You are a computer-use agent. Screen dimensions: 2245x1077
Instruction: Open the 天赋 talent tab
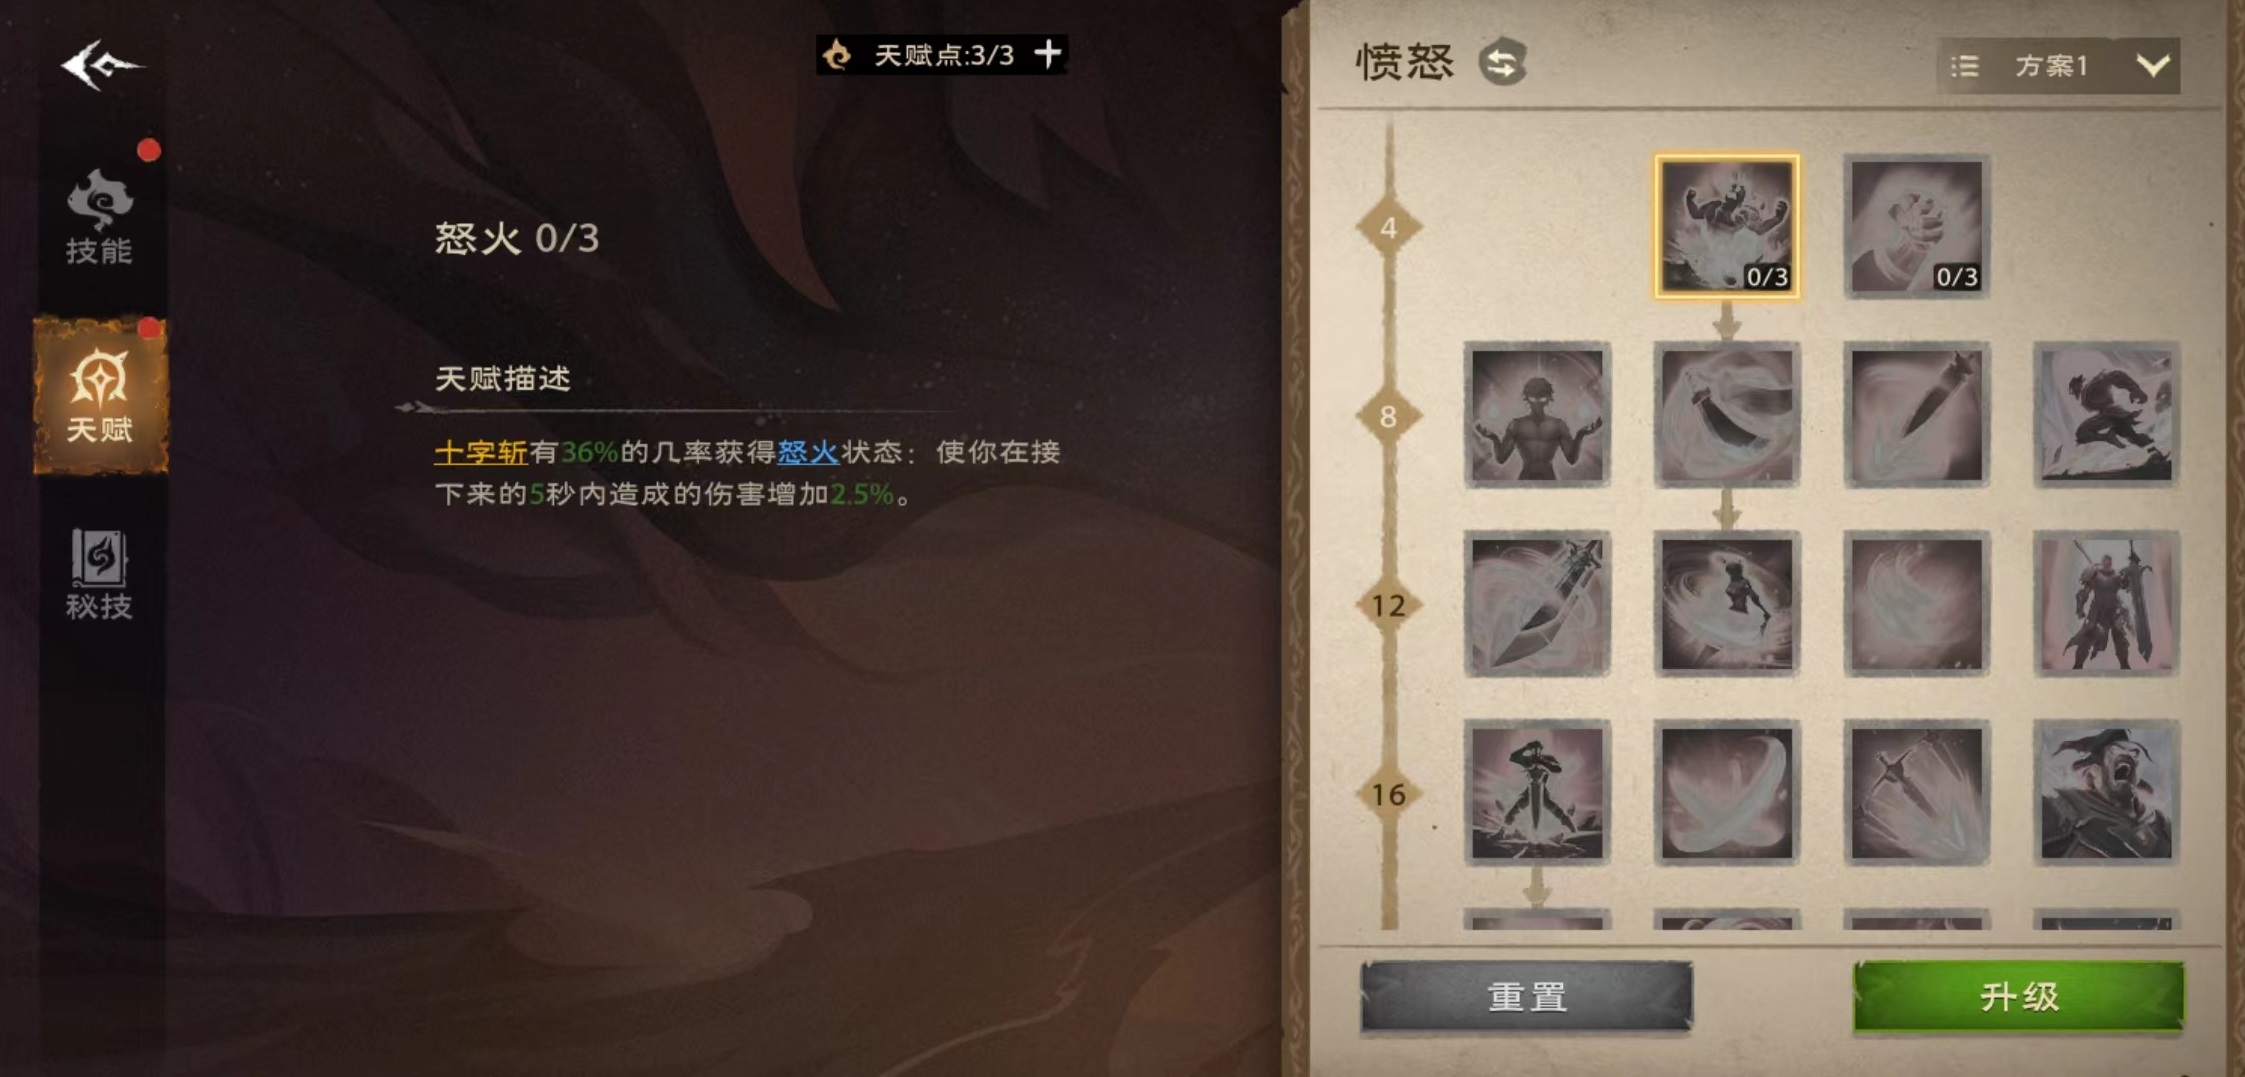pyautogui.click(x=100, y=395)
